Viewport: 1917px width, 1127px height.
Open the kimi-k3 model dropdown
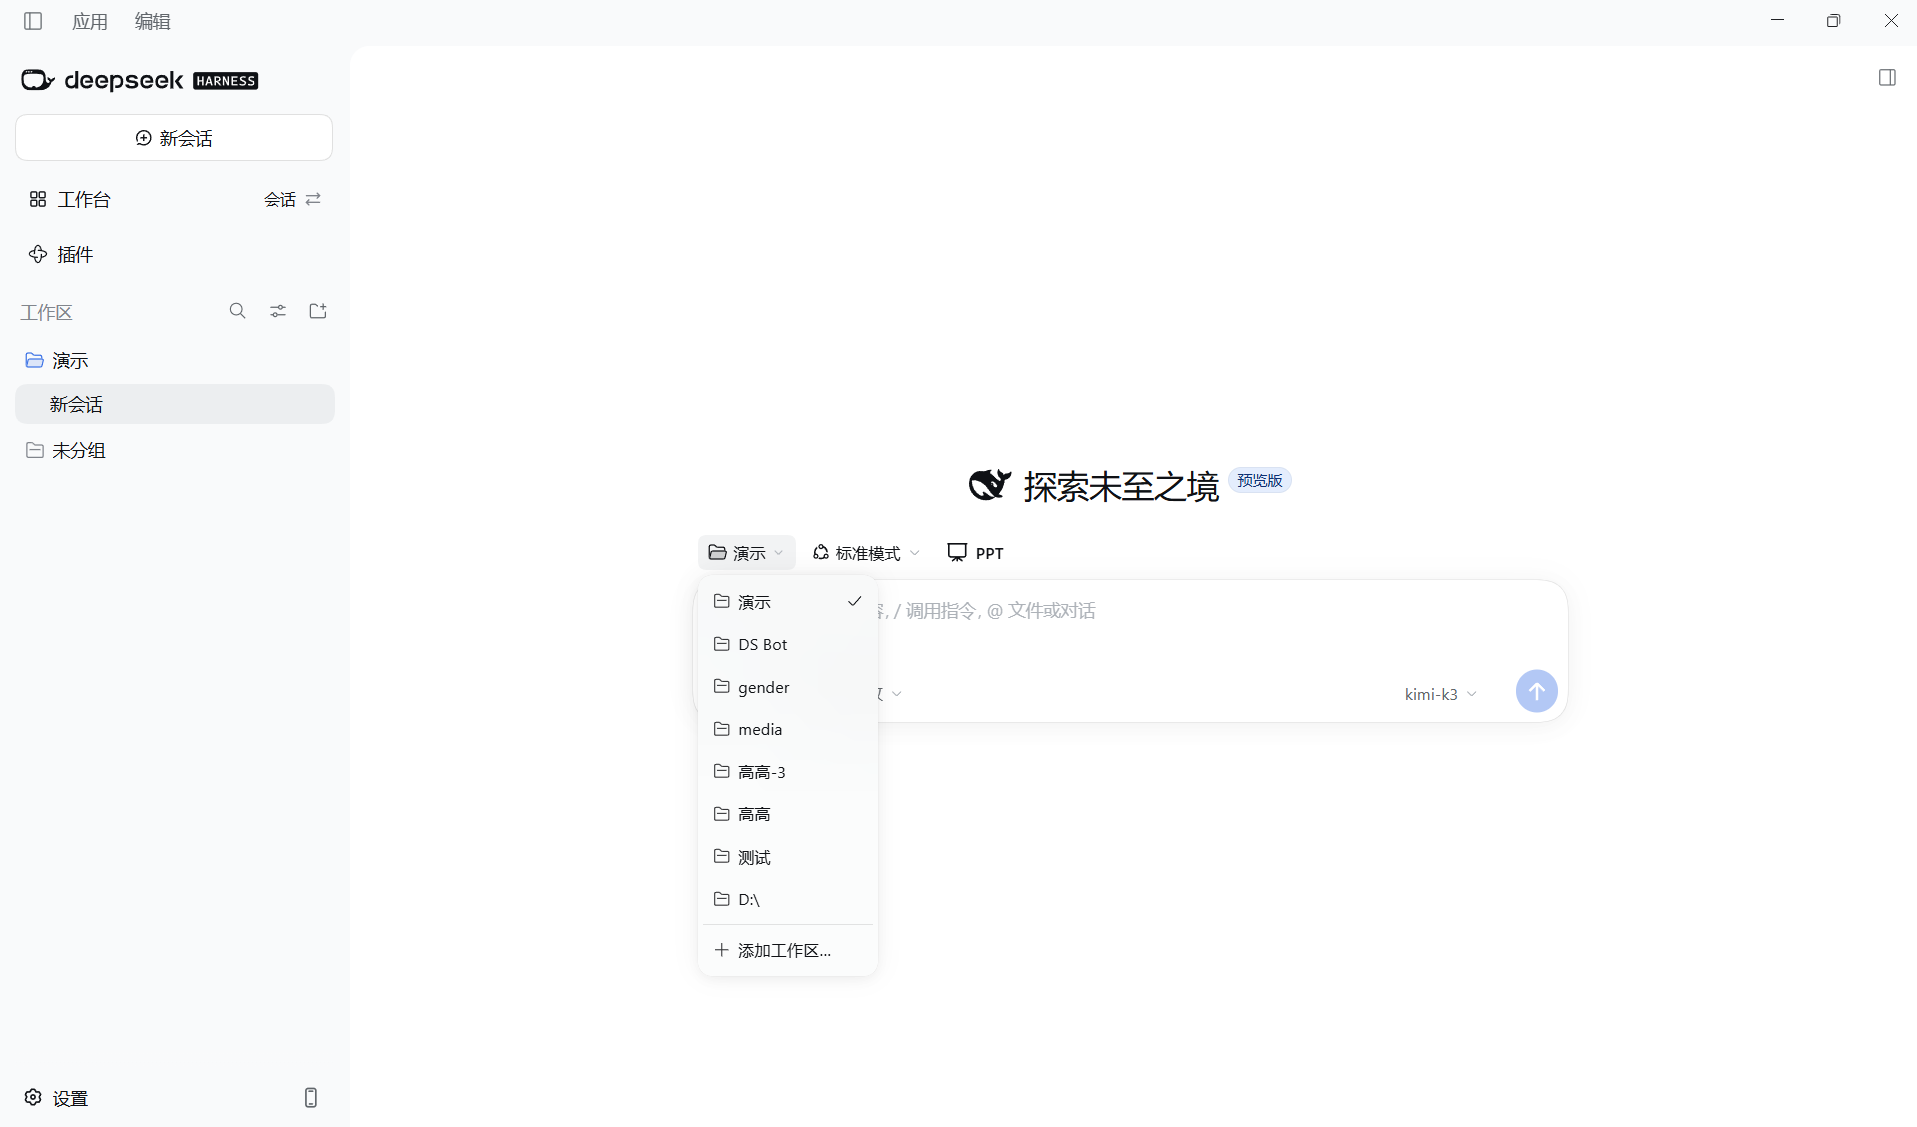pyautogui.click(x=1440, y=694)
